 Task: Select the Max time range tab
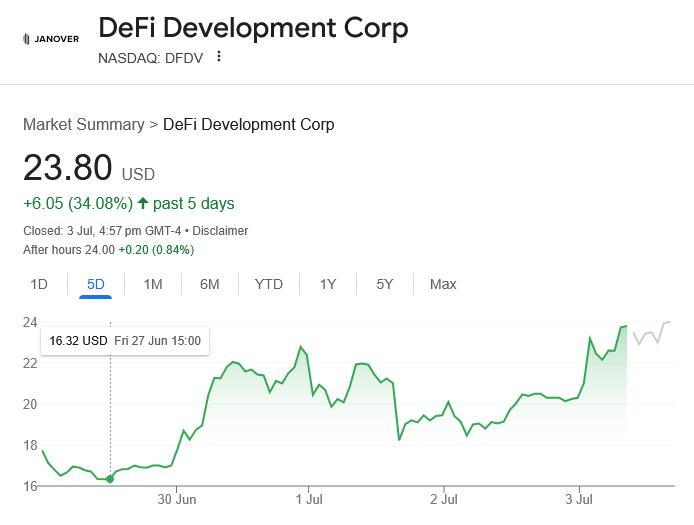click(x=442, y=284)
